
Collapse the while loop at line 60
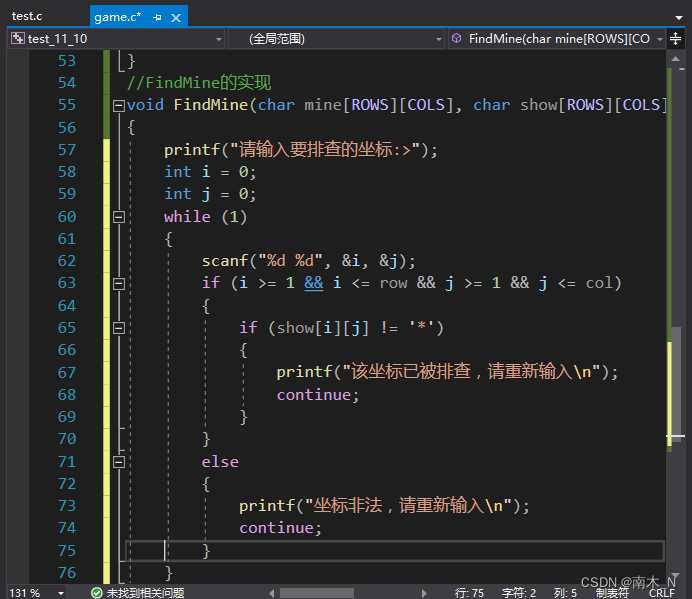click(119, 217)
